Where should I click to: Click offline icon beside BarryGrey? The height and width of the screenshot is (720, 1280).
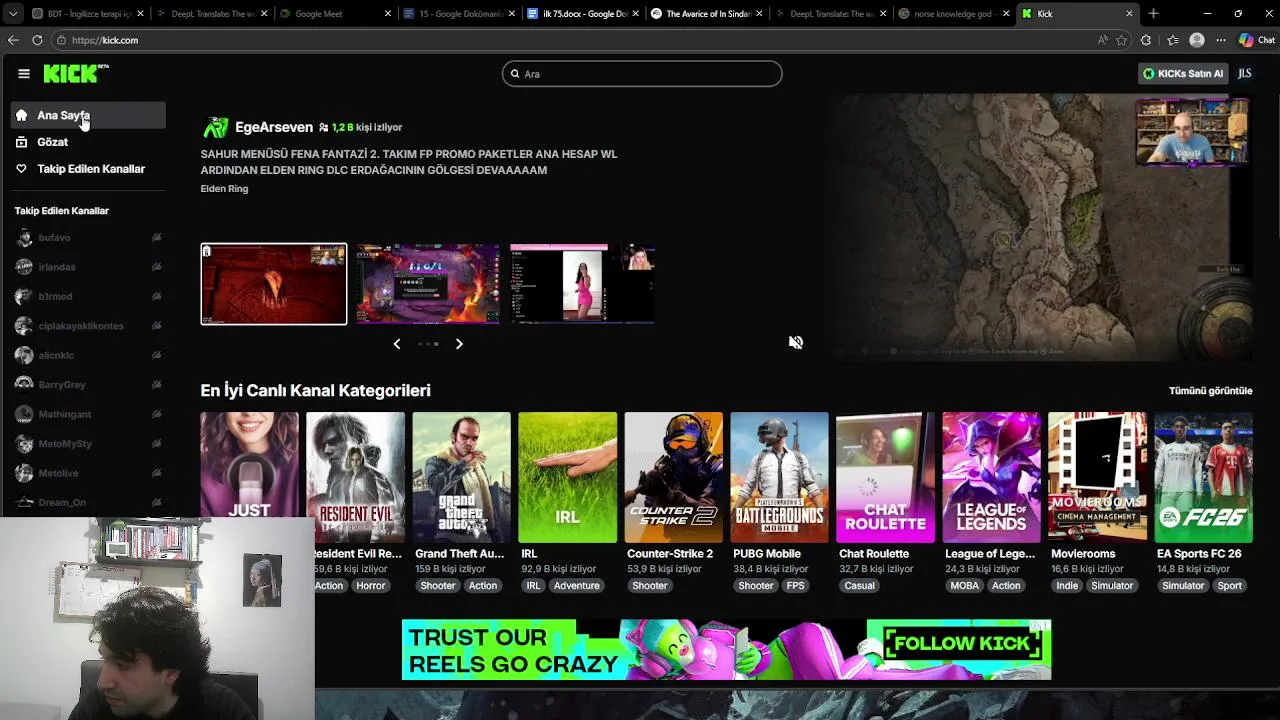[156, 385]
